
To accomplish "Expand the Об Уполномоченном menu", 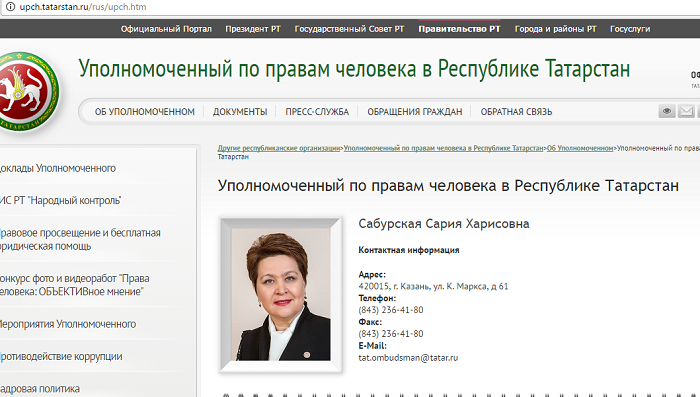I will [x=145, y=112].
